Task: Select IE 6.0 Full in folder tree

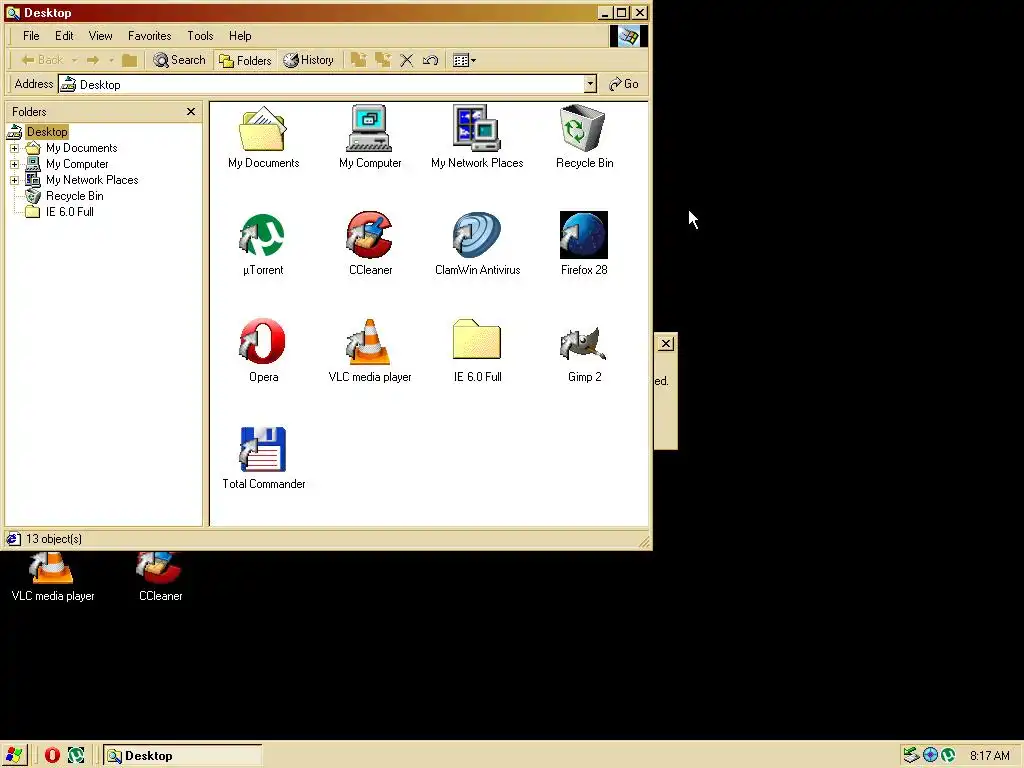Action: point(69,212)
